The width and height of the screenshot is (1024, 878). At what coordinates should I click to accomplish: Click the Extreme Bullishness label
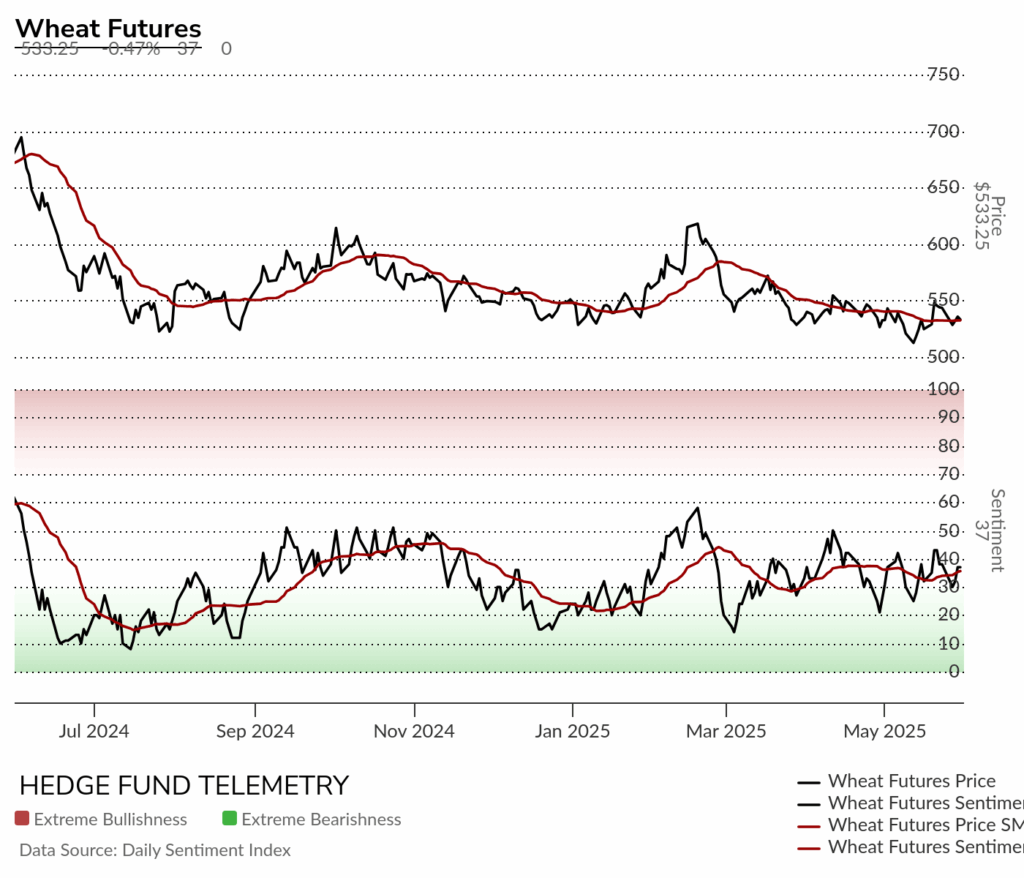click(x=110, y=819)
